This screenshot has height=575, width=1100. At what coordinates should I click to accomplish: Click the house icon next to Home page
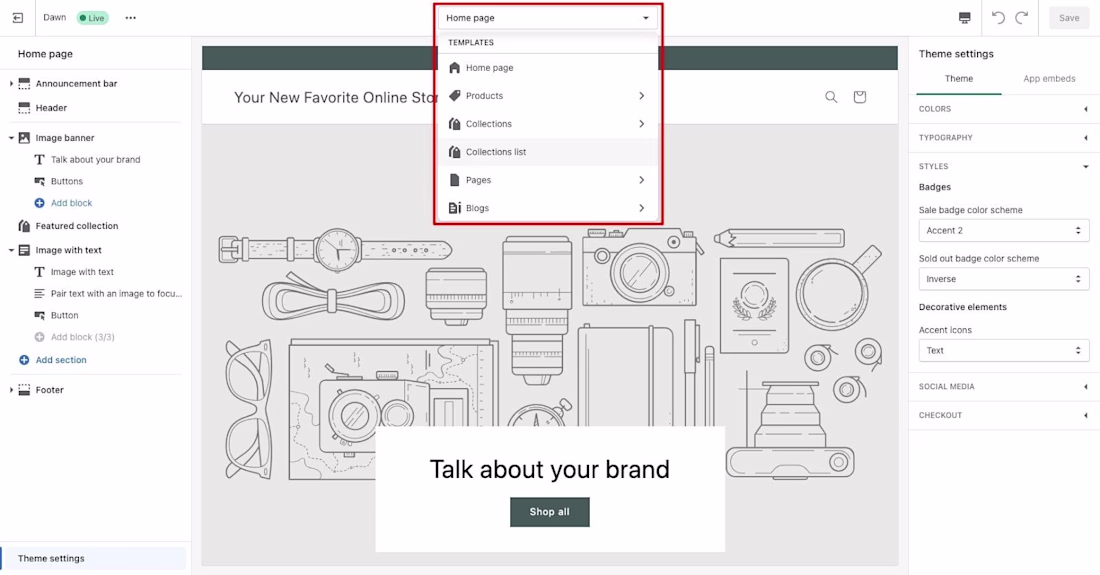(x=455, y=67)
